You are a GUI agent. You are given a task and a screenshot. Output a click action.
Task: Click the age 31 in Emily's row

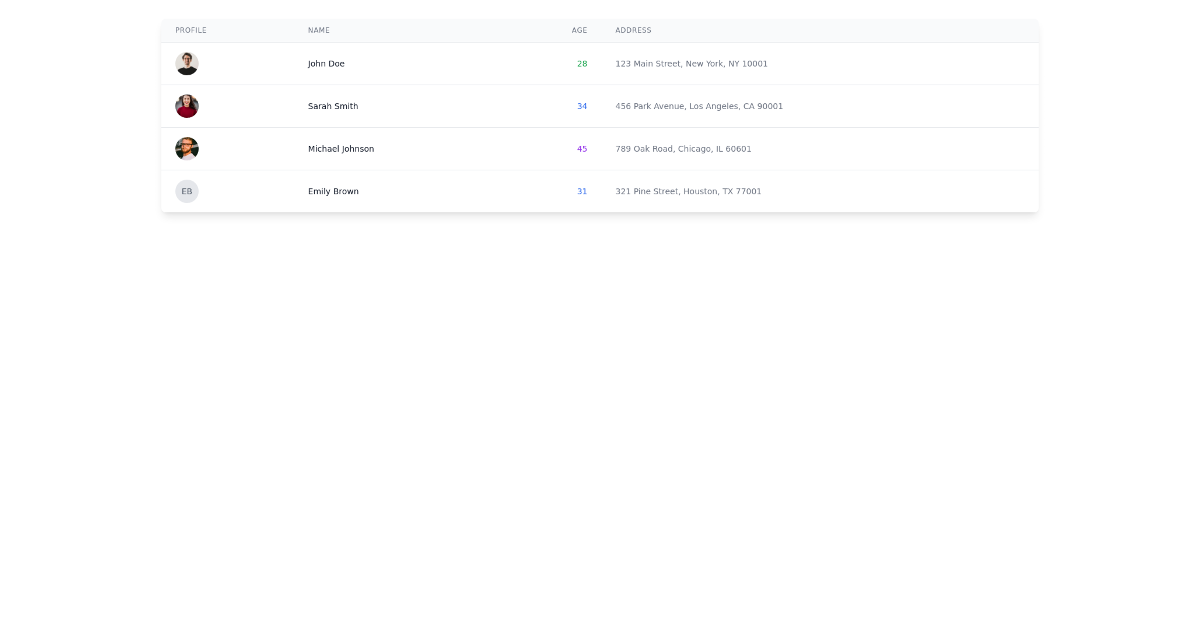pyautogui.click(x=582, y=191)
